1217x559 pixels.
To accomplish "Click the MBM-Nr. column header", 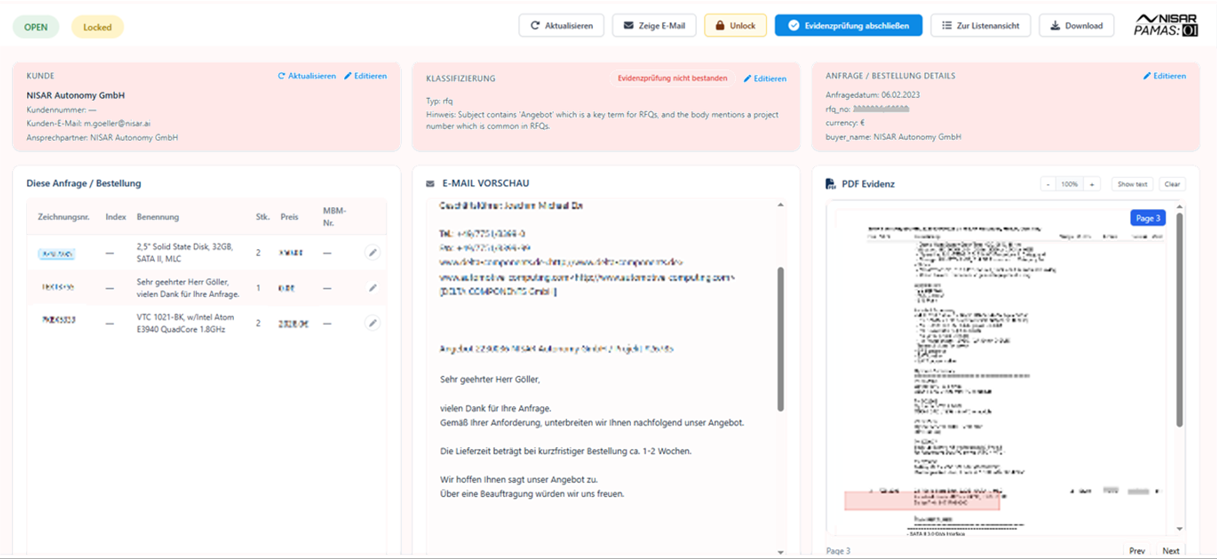I will pyautogui.click(x=334, y=217).
